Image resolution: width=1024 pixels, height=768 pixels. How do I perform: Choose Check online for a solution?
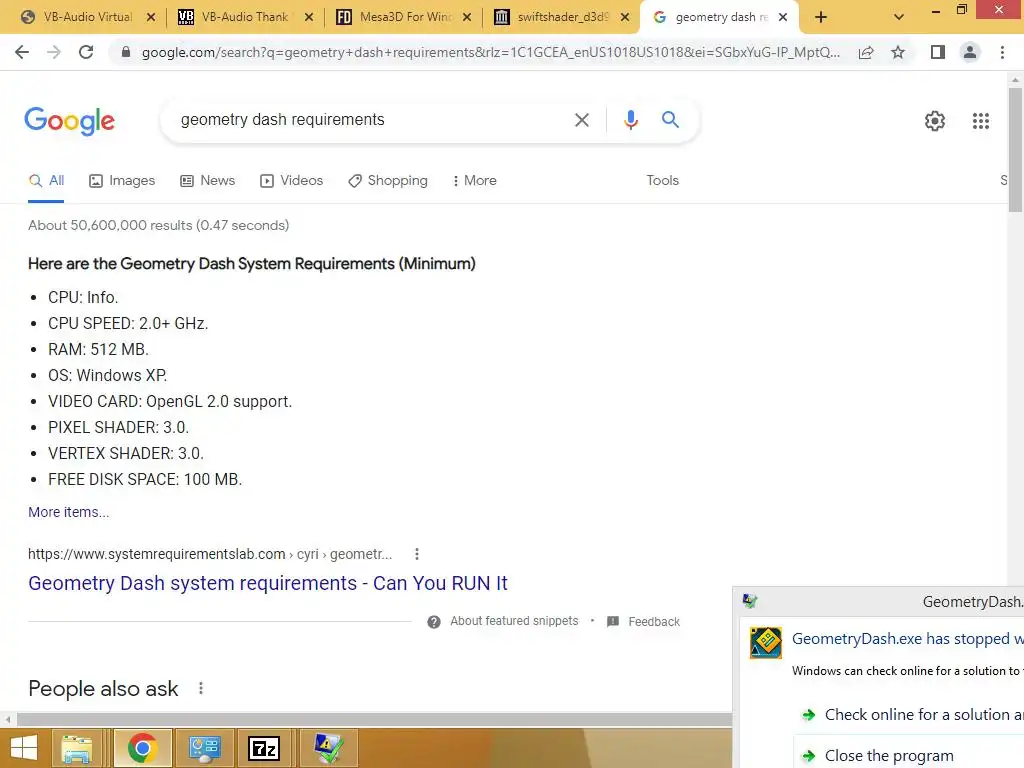tap(912, 715)
